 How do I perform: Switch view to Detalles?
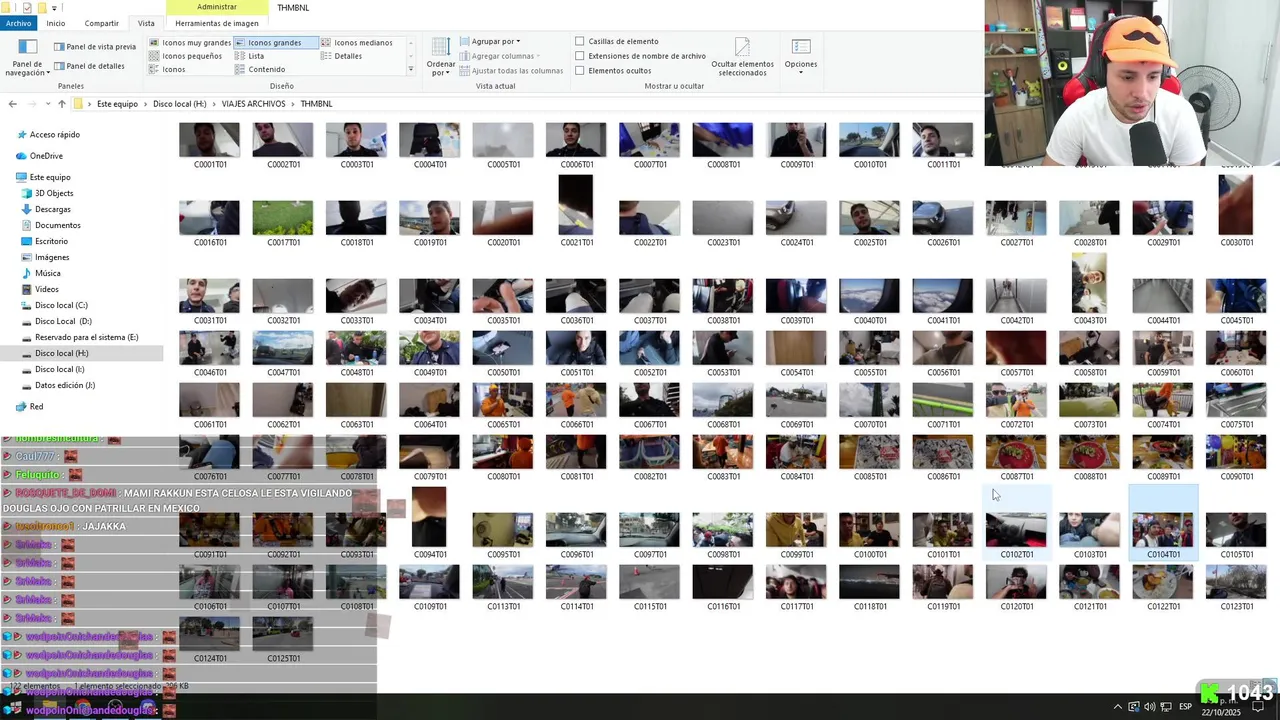click(x=341, y=56)
